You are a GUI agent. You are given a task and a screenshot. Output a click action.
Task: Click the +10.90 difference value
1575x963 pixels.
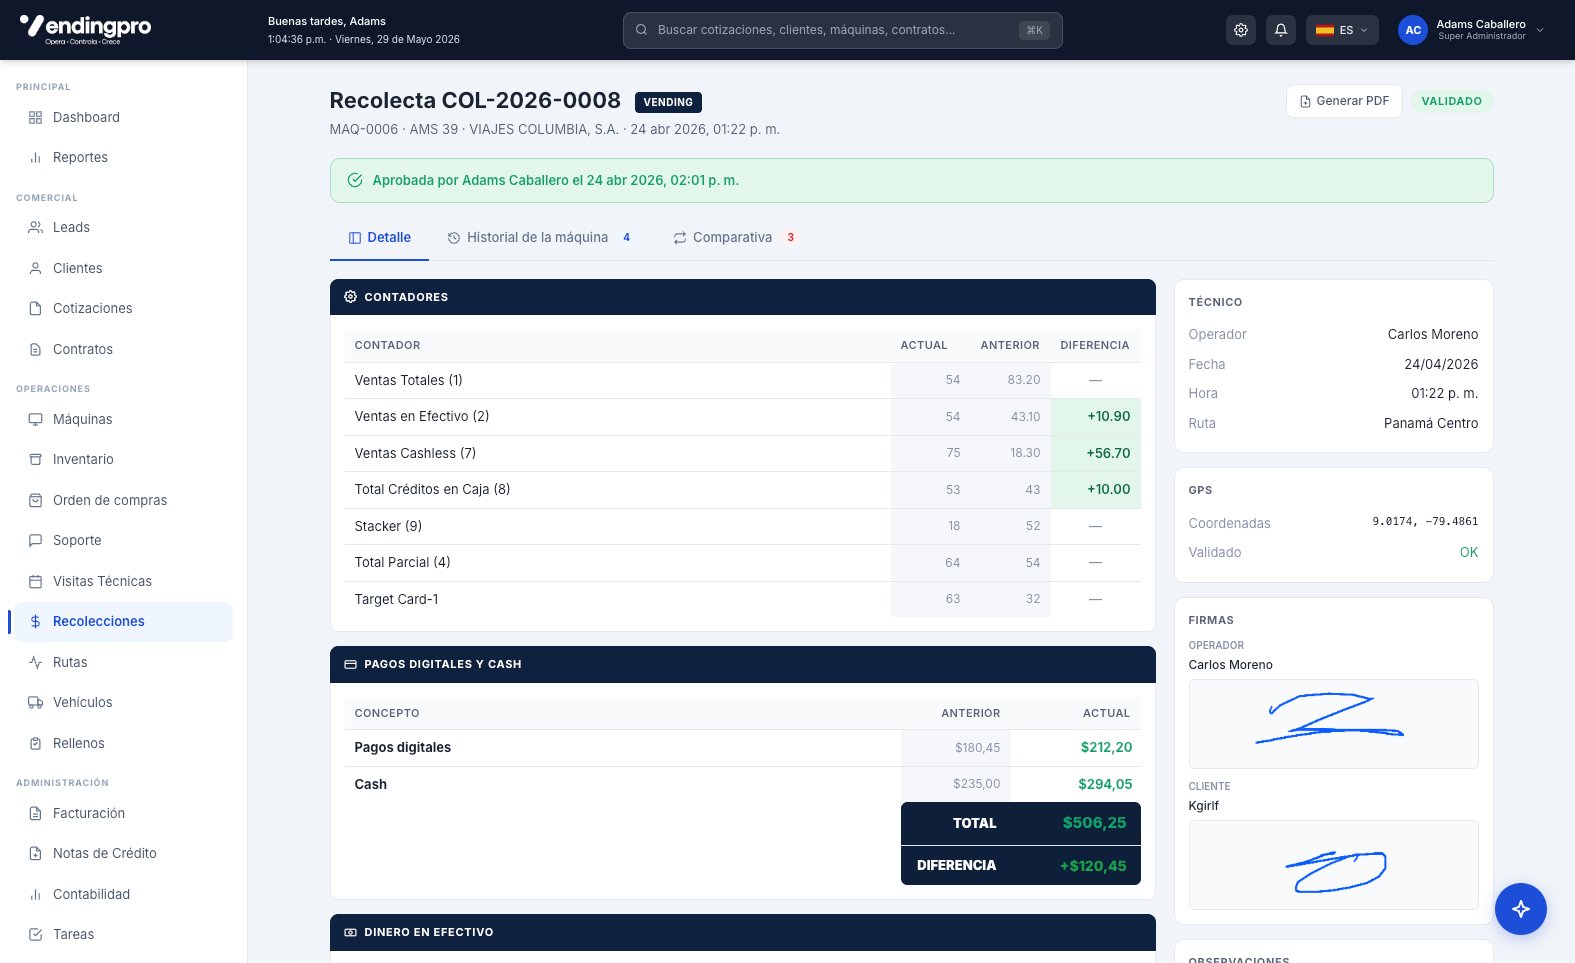(x=1108, y=416)
